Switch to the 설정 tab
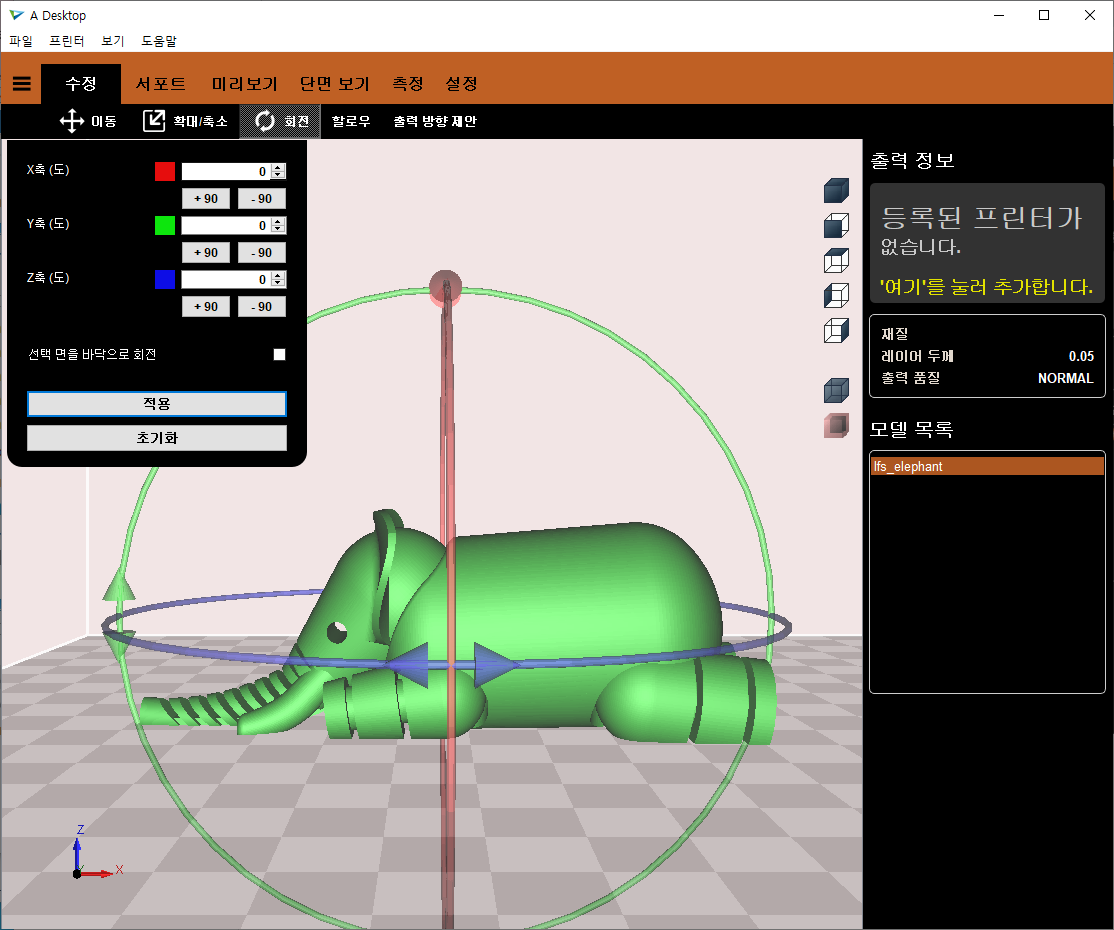The height and width of the screenshot is (930, 1114). pyautogui.click(x=461, y=84)
